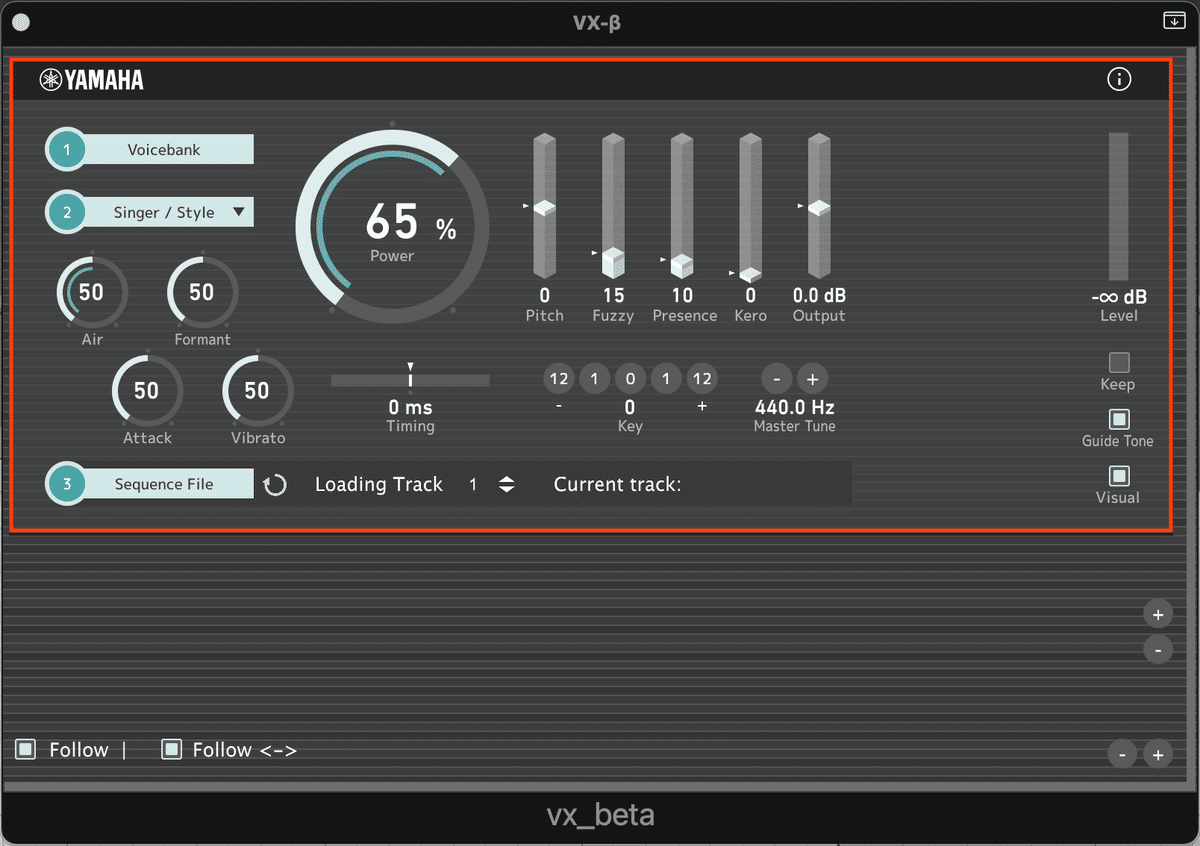The width and height of the screenshot is (1200, 846).
Task: Click the preset download icon in the title bar
Action: click(x=1172, y=20)
